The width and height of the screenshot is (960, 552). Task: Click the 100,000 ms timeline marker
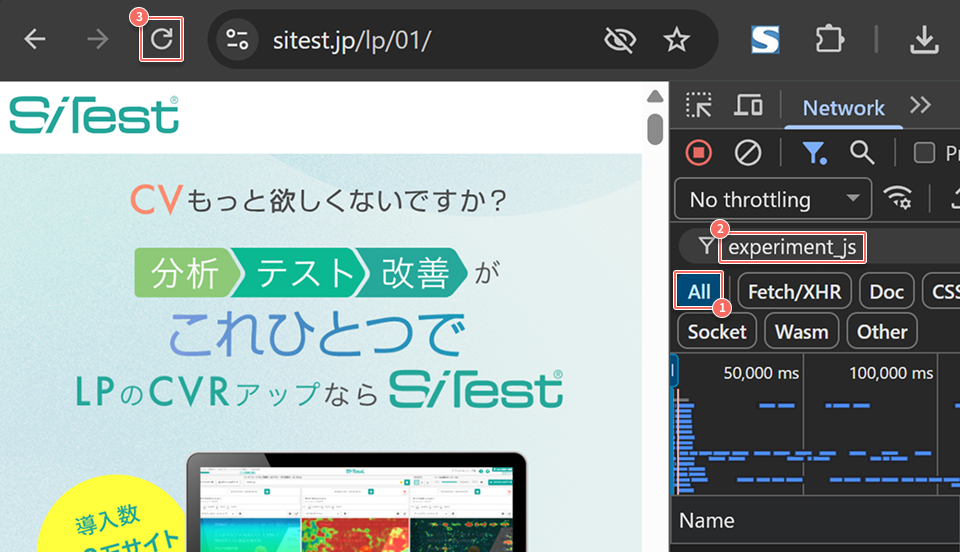(891, 373)
